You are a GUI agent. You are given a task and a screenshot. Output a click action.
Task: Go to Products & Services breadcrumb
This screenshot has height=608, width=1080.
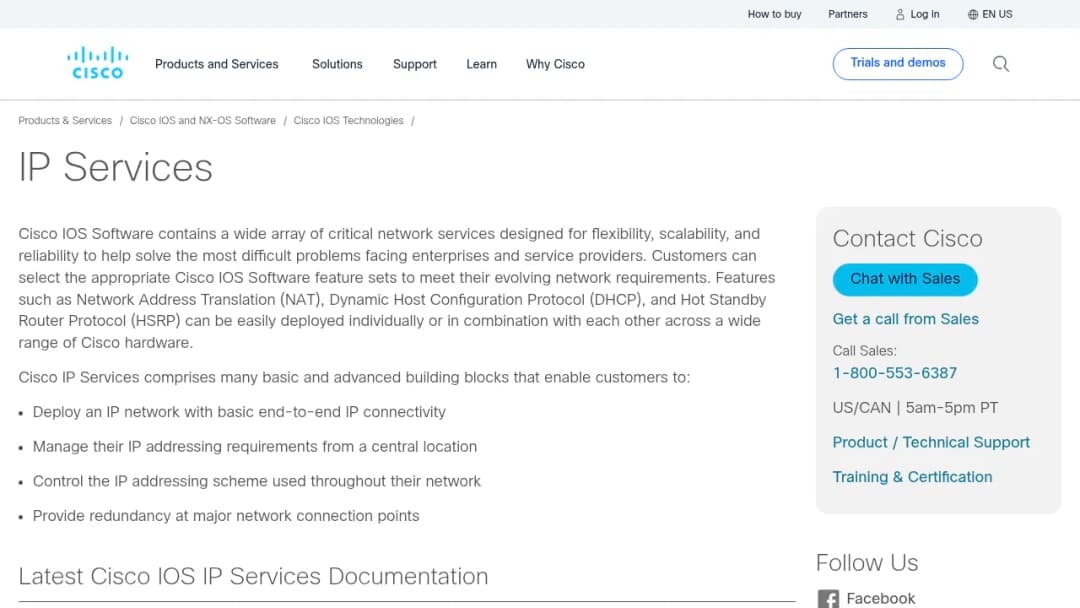(65, 120)
